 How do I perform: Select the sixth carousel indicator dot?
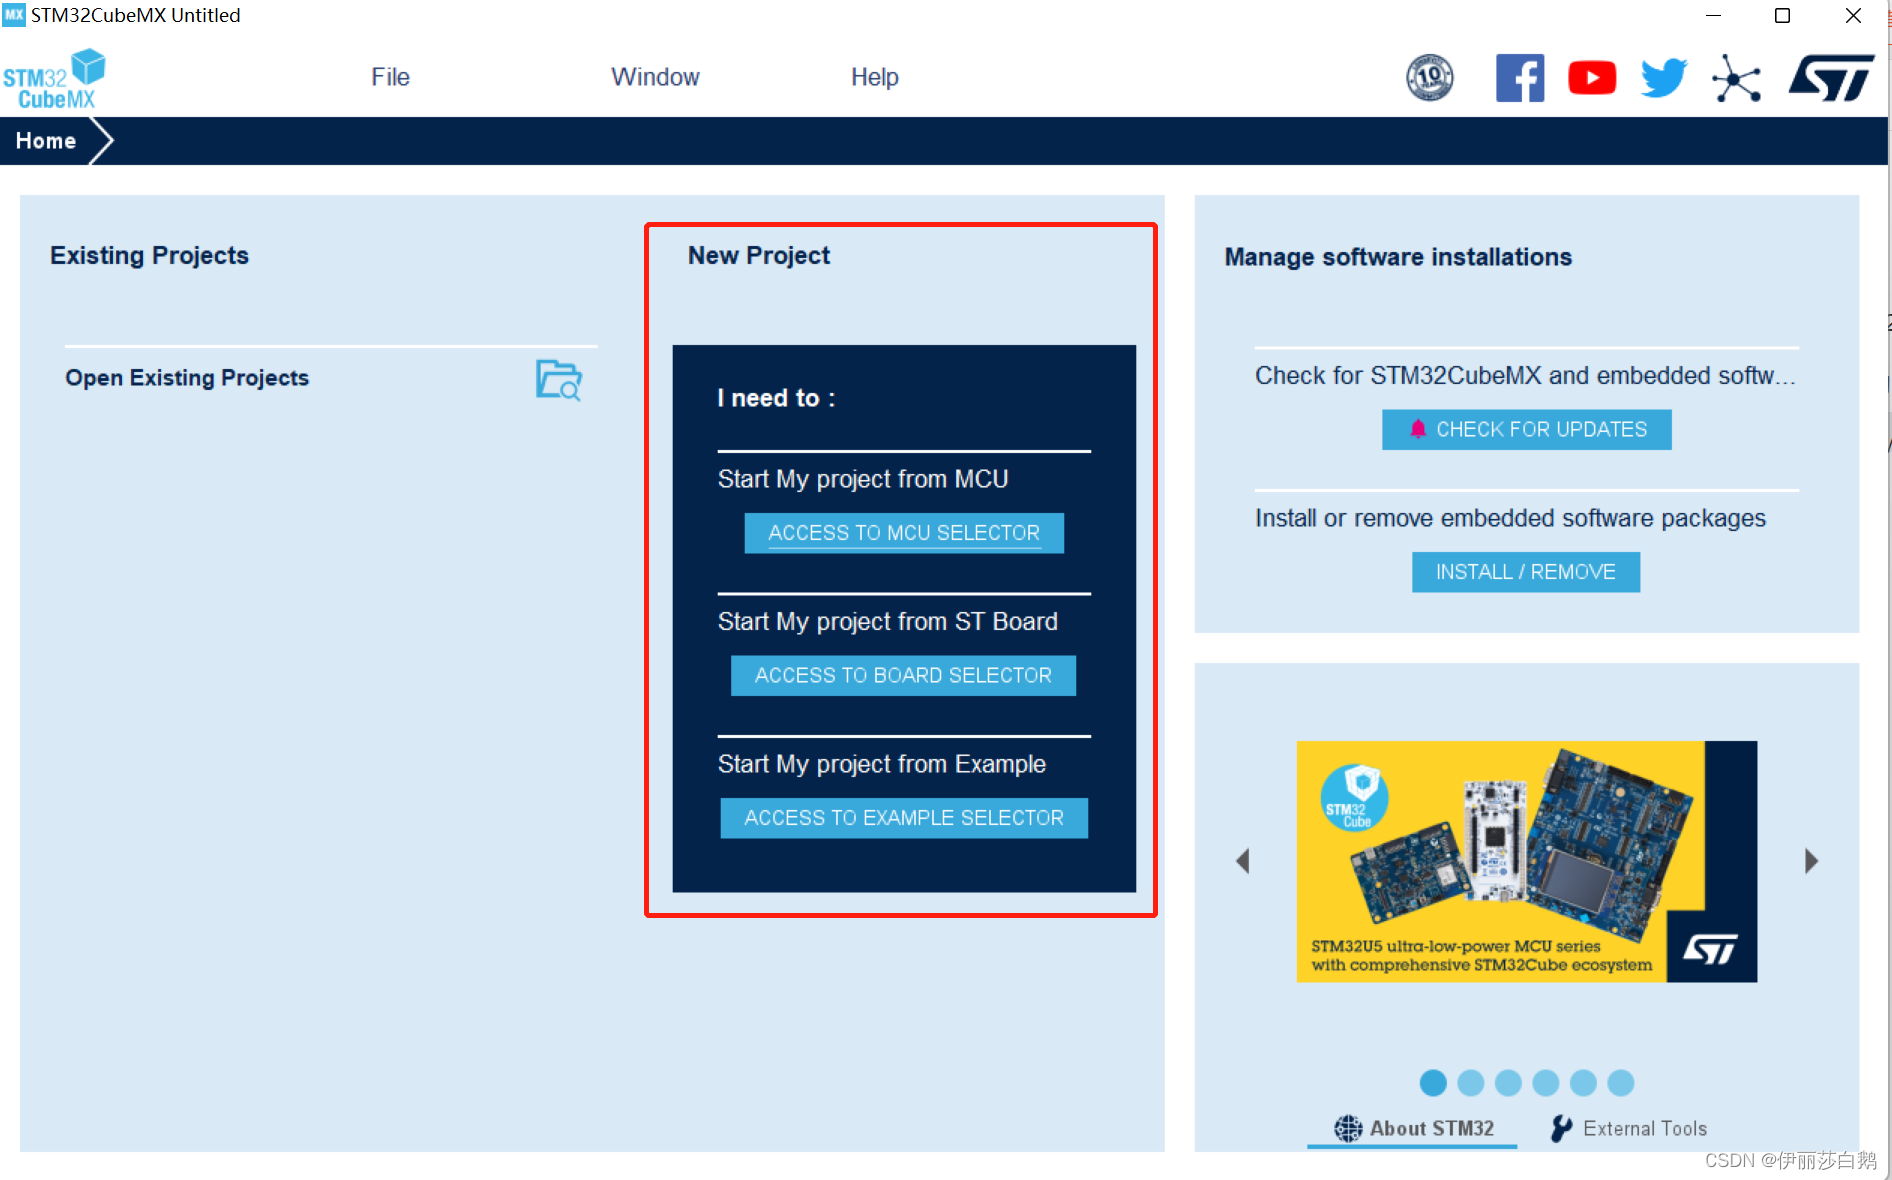(1621, 1083)
